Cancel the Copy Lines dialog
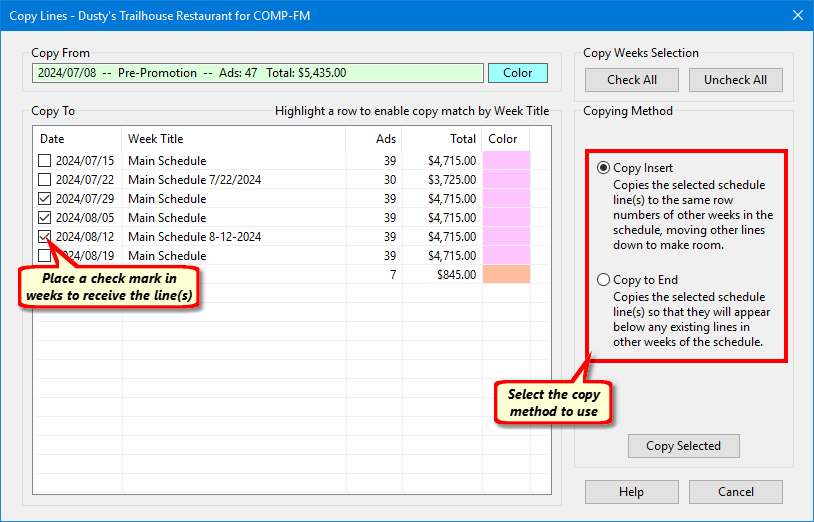Image resolution: width=814 pixels, height=522 pixels. tap(736, 491)
